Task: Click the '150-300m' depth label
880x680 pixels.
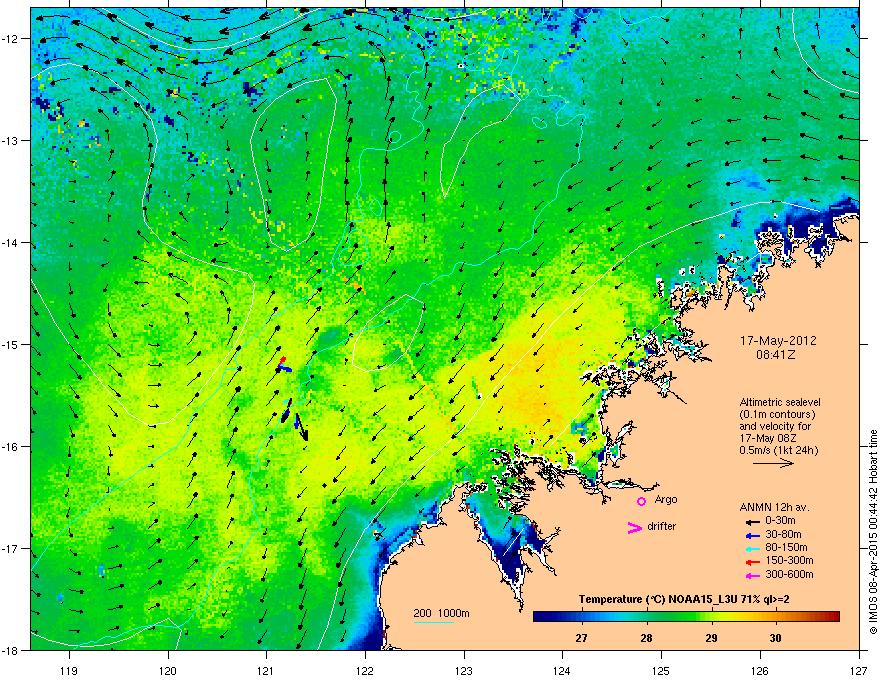Action: coord(789,560)
